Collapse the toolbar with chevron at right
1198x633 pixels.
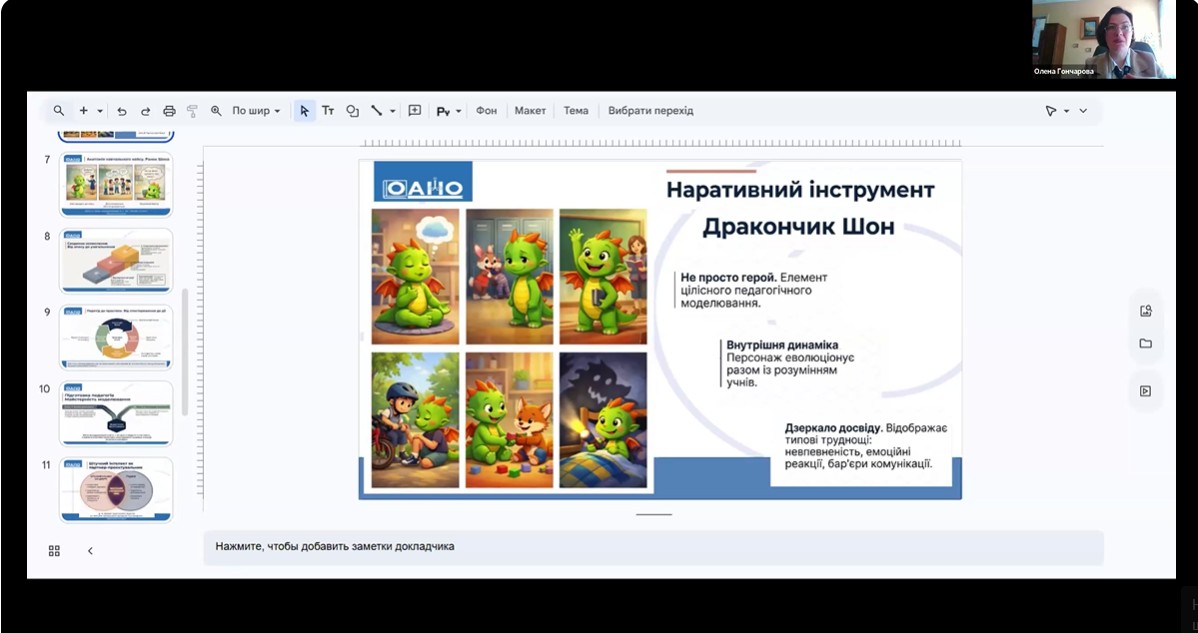pyautogui.click(x=1083, y=111)
